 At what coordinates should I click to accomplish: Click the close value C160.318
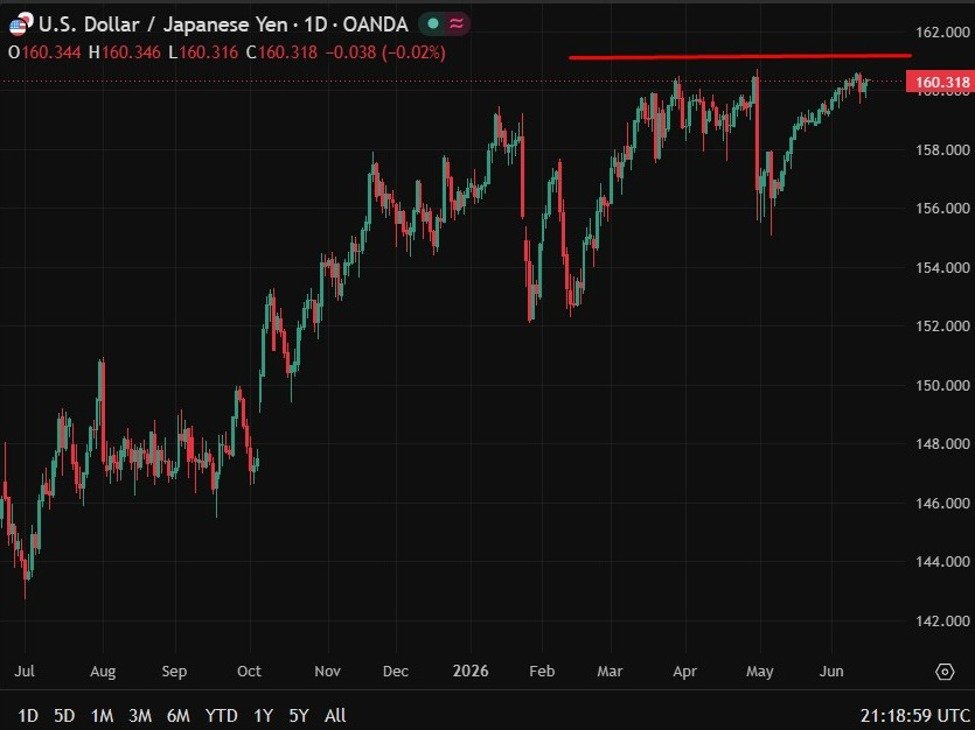pyautogui.click(x=282, y=52)
